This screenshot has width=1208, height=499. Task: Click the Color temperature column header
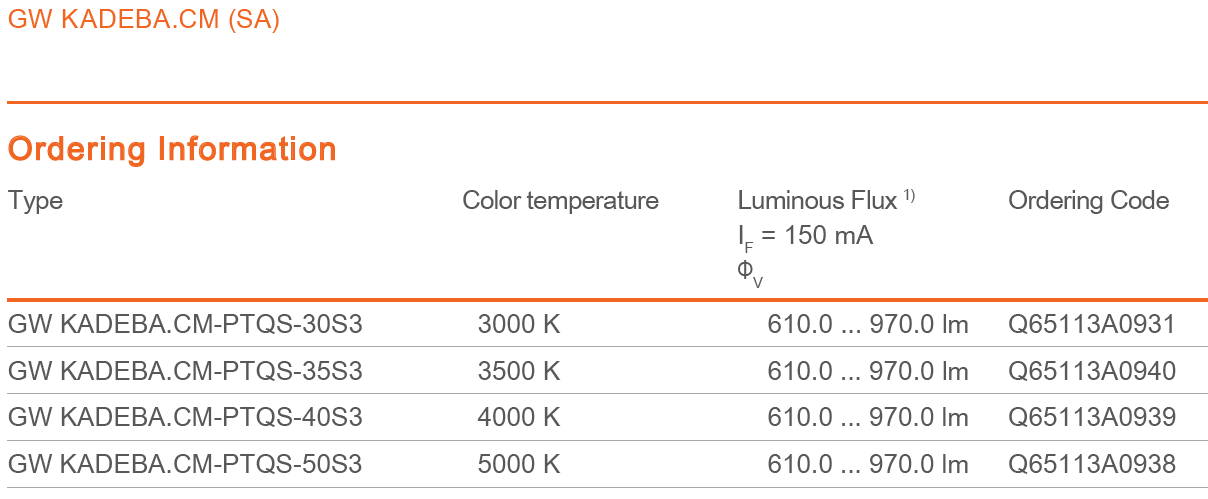(560, 201)
